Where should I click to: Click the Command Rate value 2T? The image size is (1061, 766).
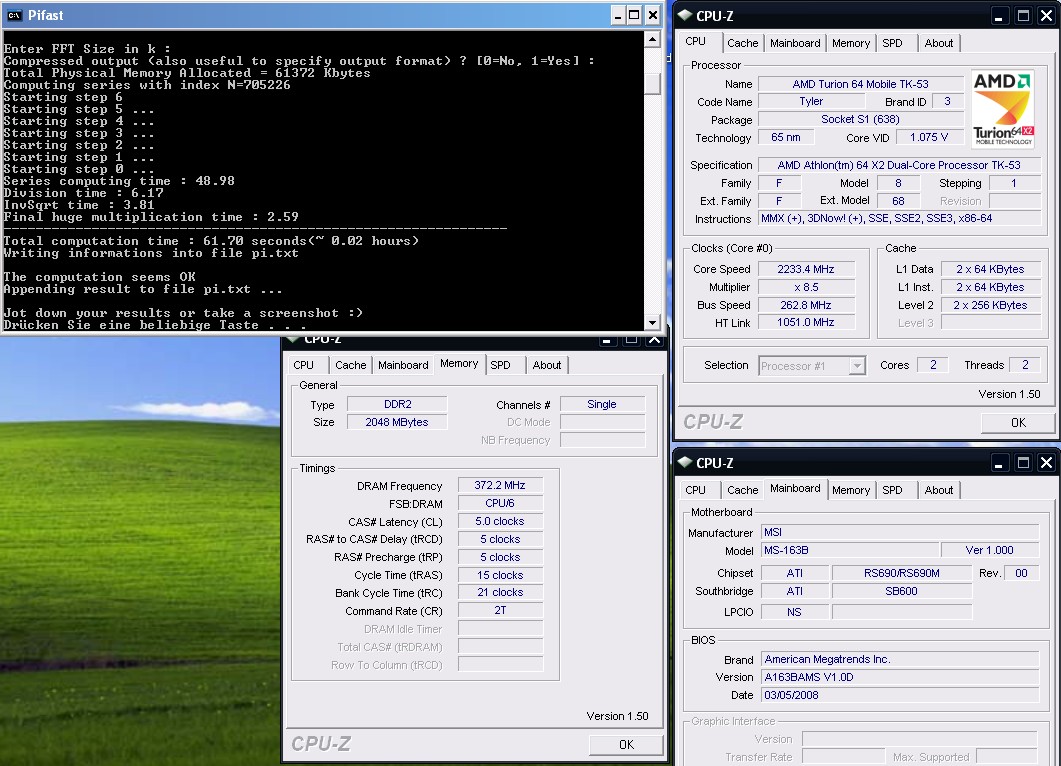pyautogui.click(x=500, y=610)
